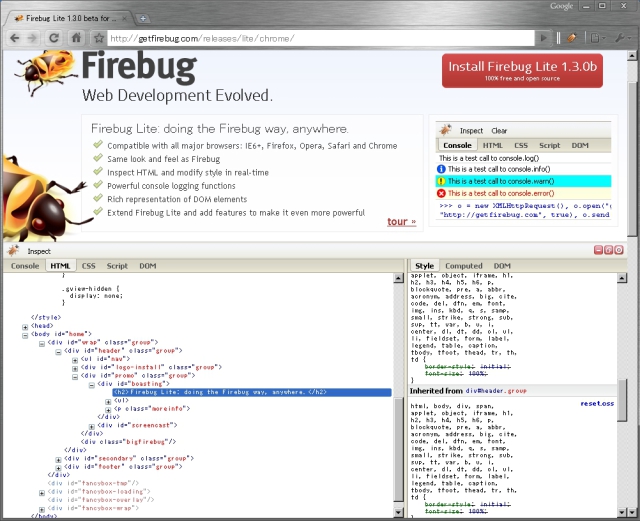This screenshot has height=521, width=640.
Task: Open the DOM tab in main Firebug panel
Action: click(x=148, y=266)
